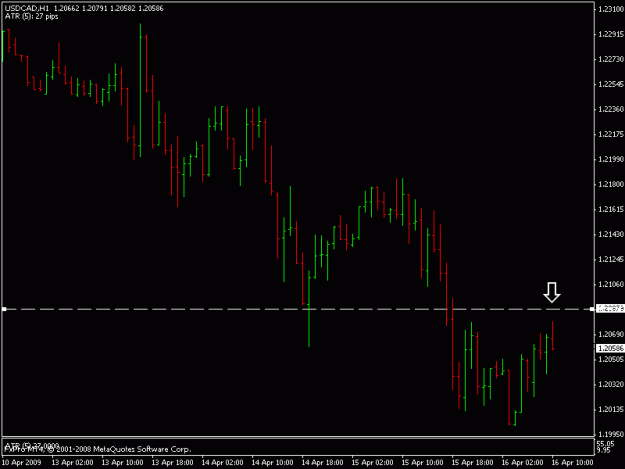Click the '13 Apr 02:00' time label

pyautogui.click(x=73, y=463)
